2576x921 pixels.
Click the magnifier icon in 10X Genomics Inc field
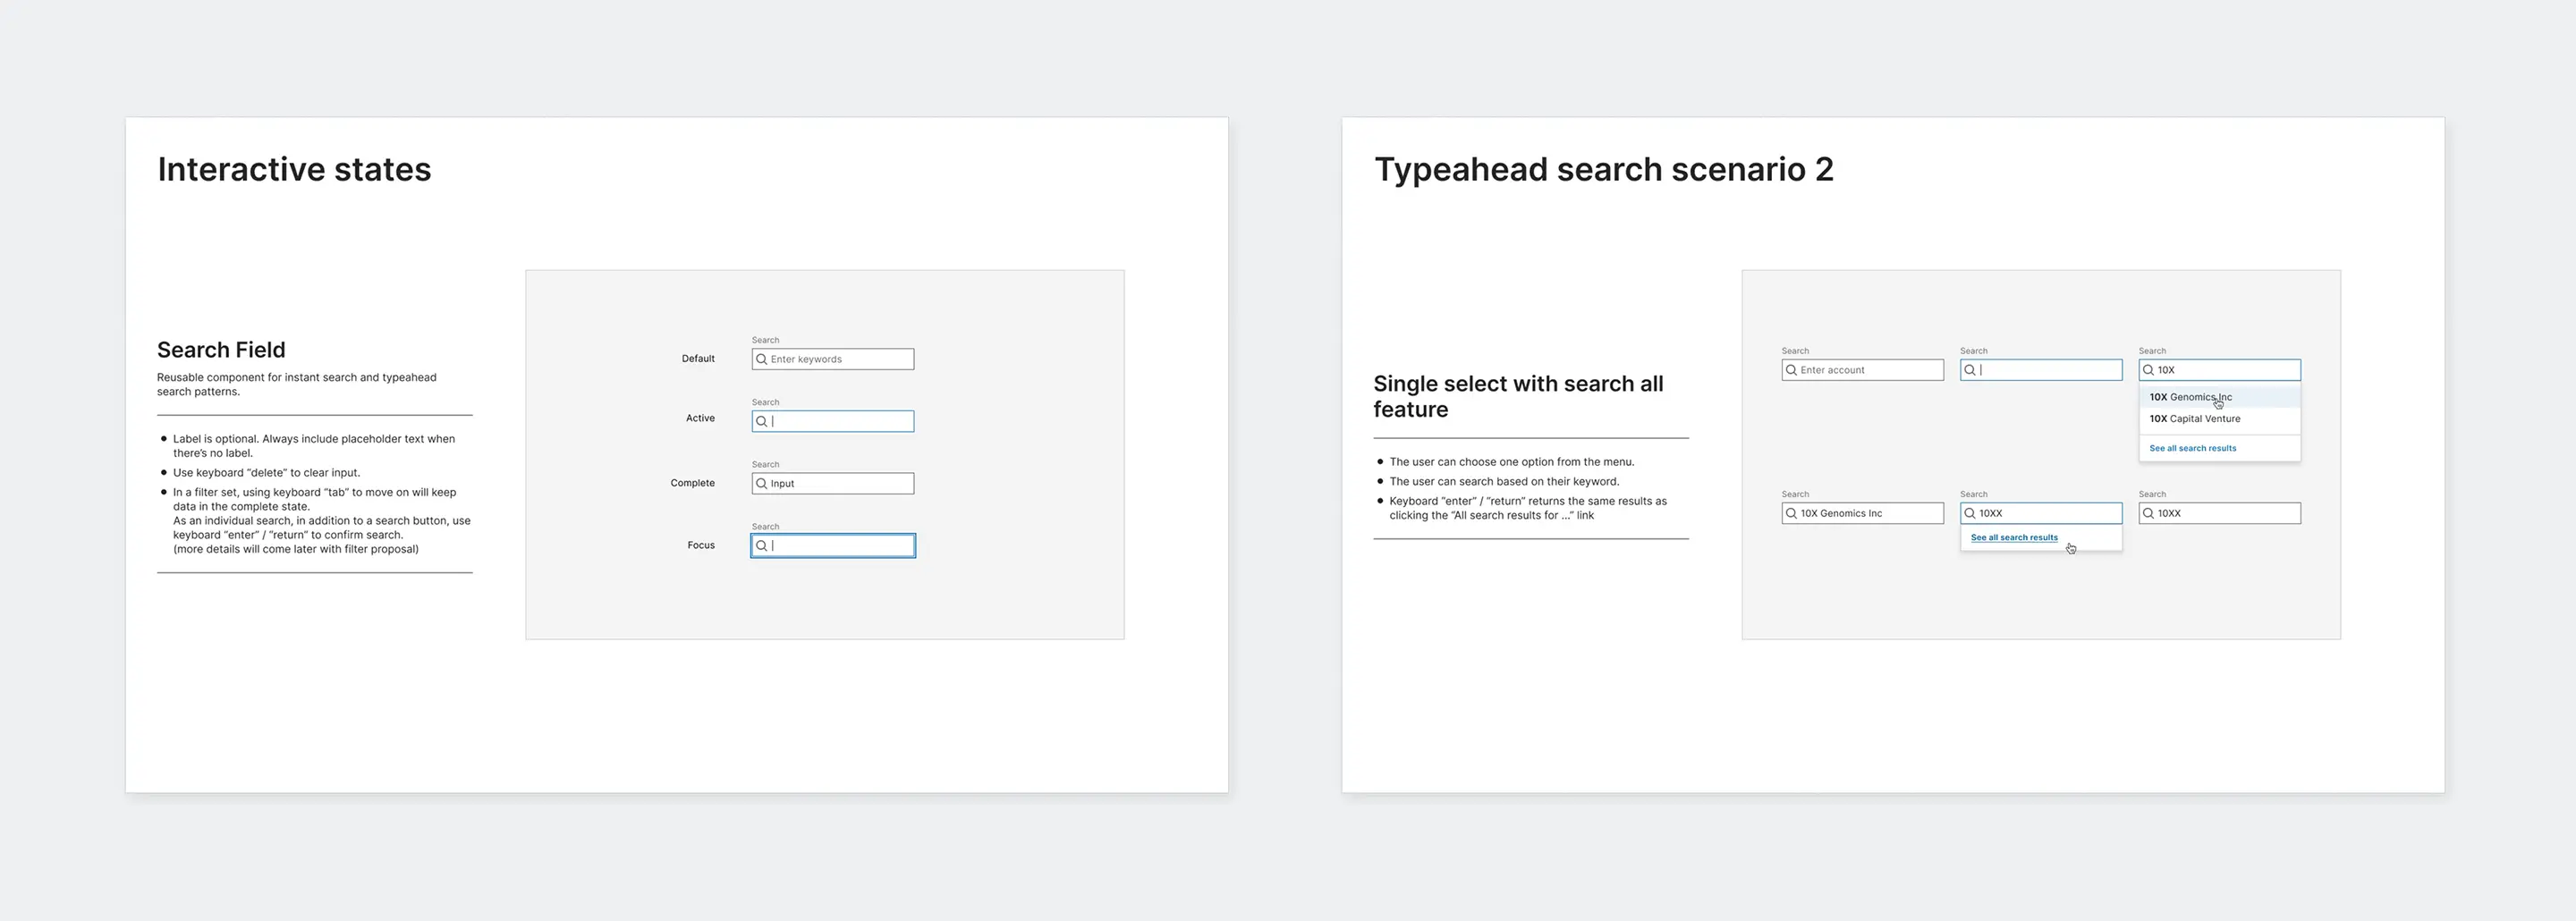pos(1791,513)
